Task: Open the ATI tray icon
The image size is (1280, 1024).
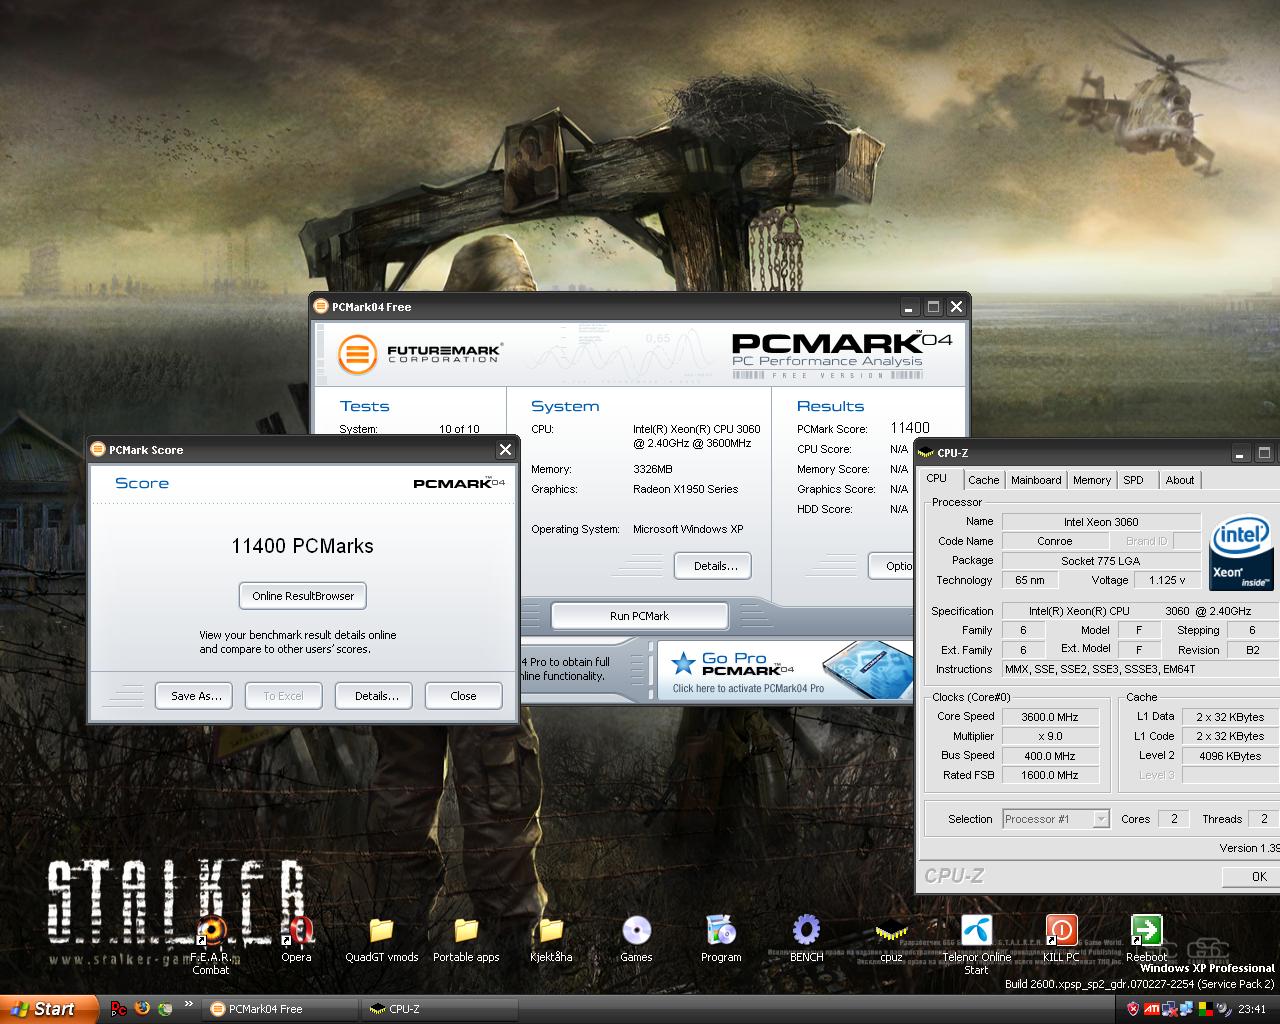Action: point(1152,1009)
